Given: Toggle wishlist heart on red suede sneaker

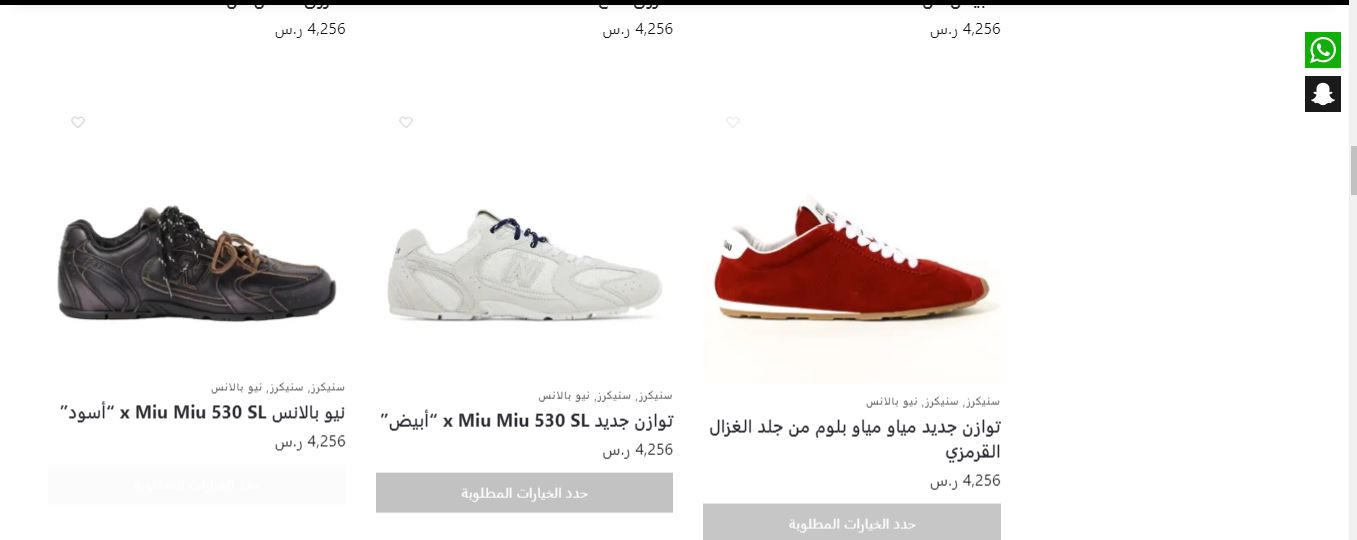Looking at the screenshot, I should click(733, 122).
